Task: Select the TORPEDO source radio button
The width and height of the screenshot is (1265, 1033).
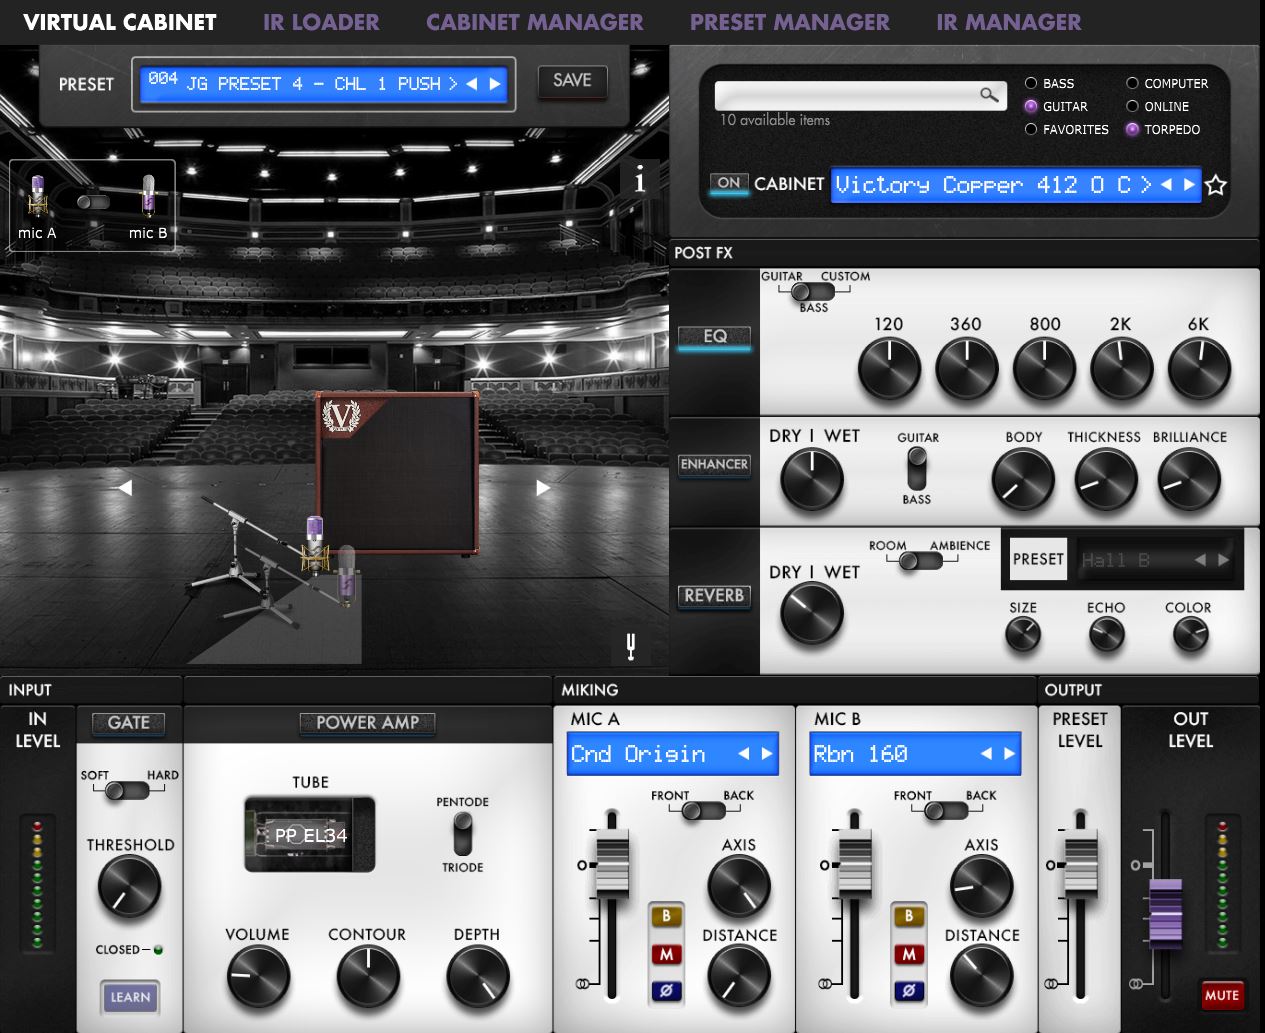Action: point(1132,129)
